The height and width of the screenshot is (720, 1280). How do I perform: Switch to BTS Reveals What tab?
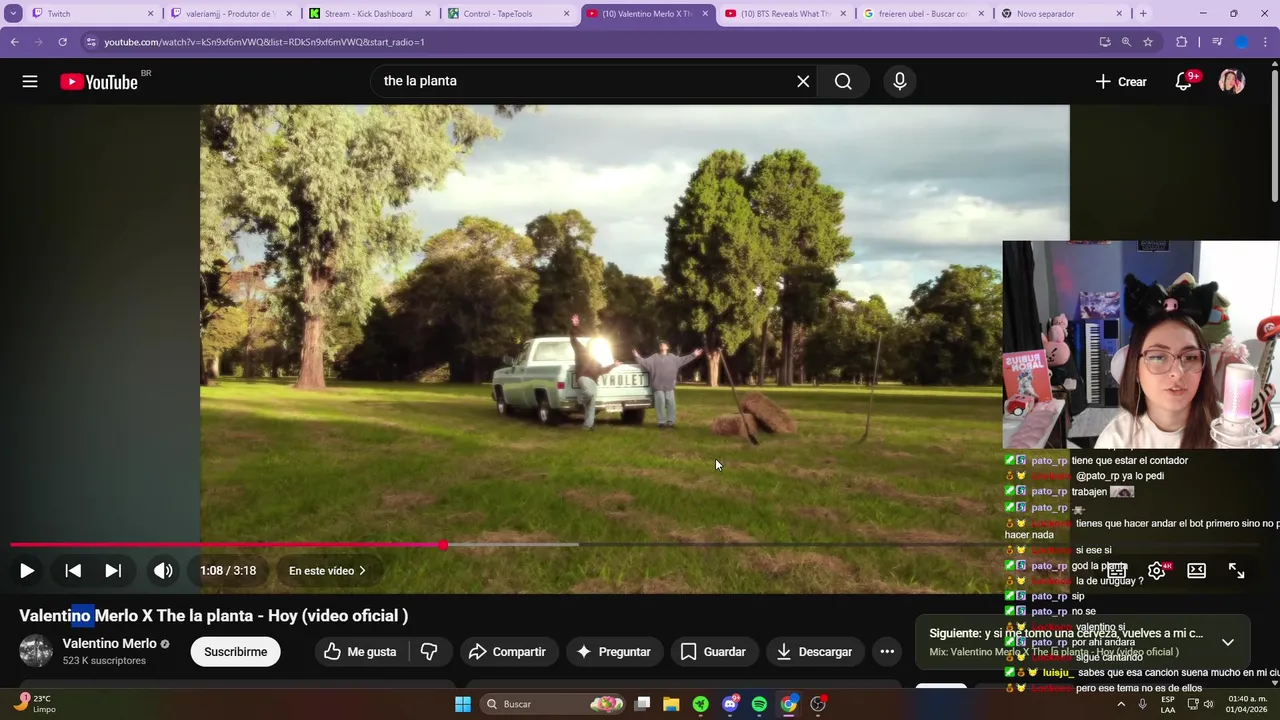[786, 14]
